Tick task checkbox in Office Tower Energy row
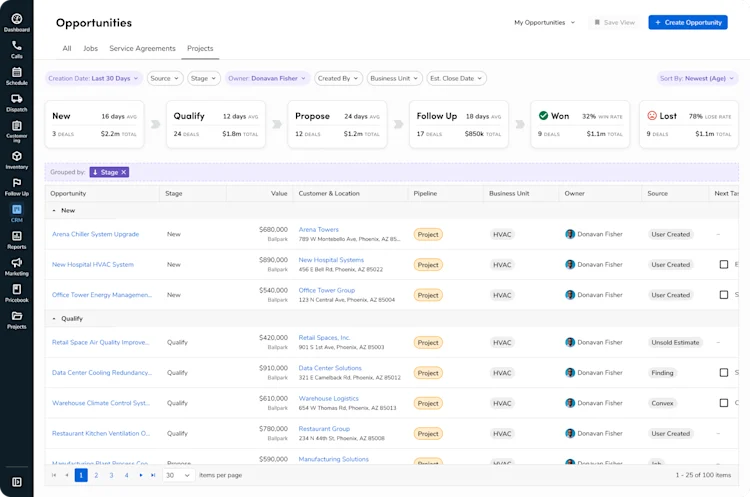This screenshot has width=750, height=497. [724, 295]
